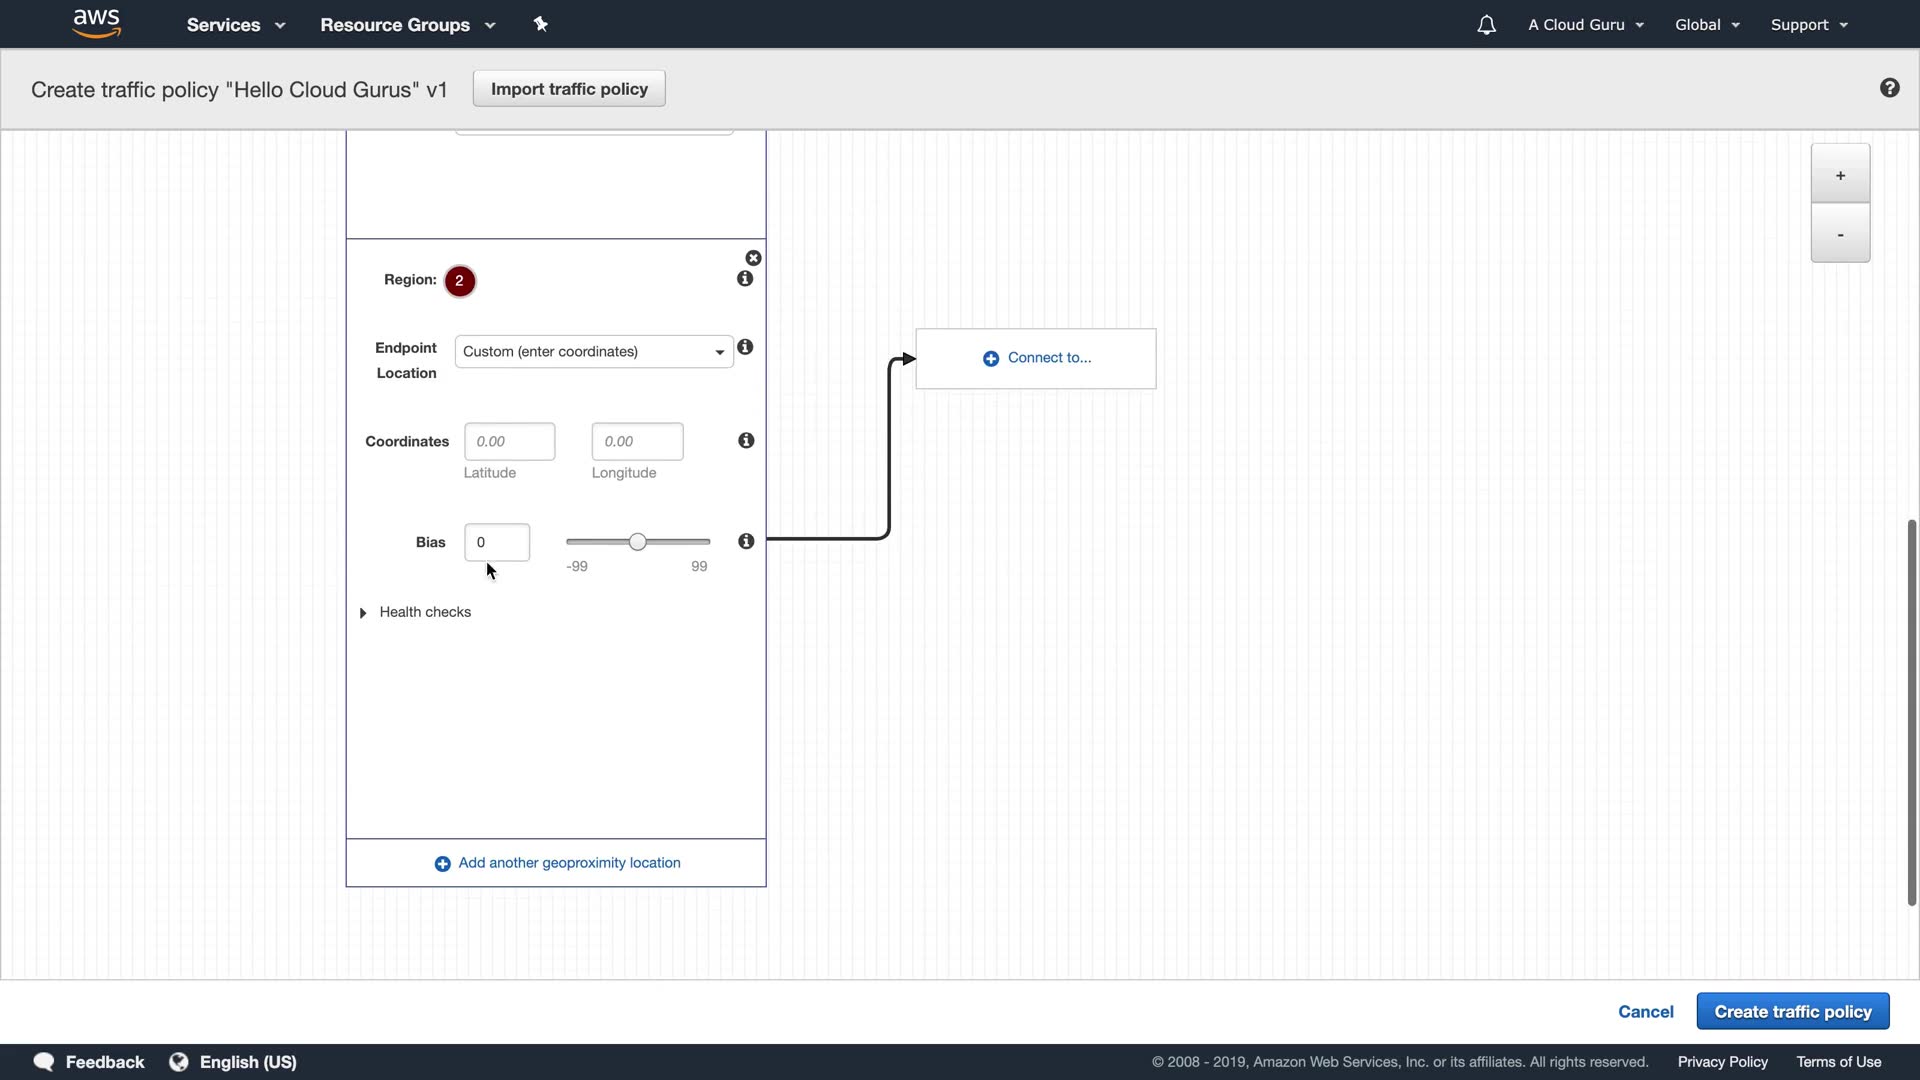Click Create traffic policy button
This screenshot has height=1080, width=1920.
tap(1792, 1012)
